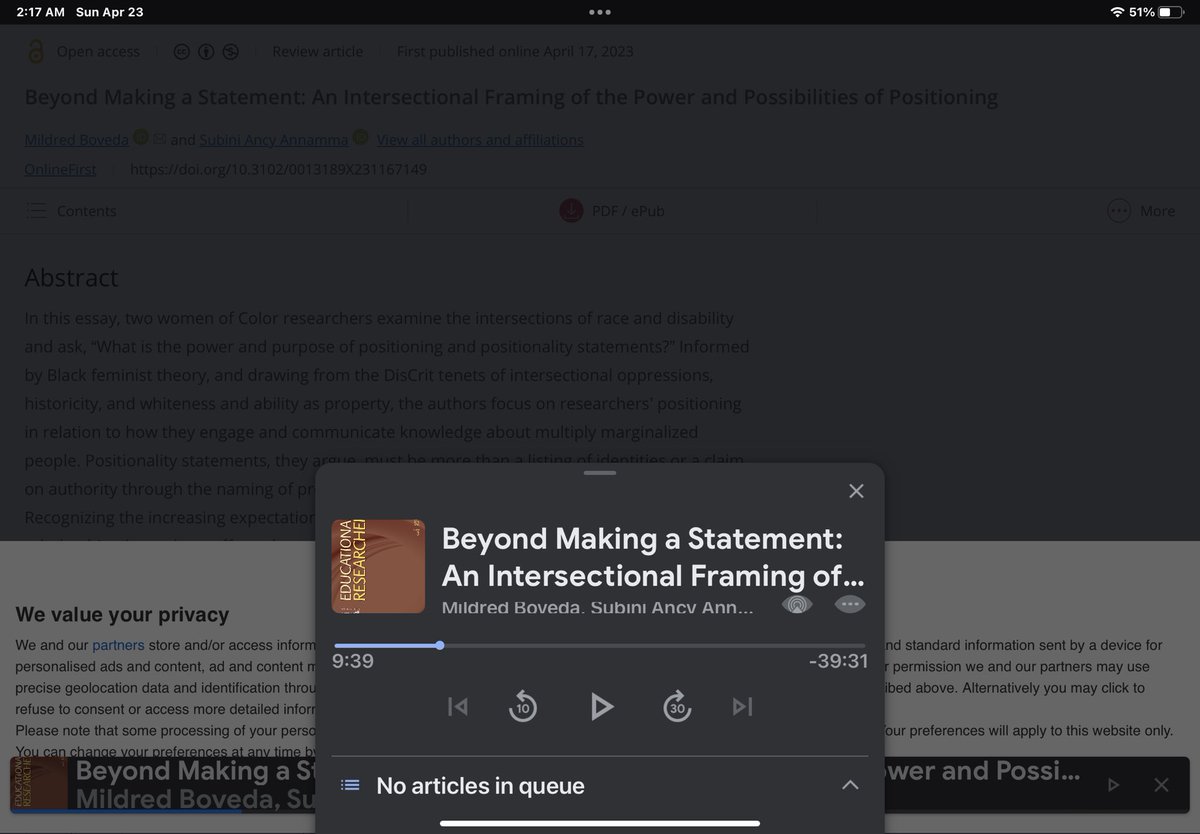Screen dimensions: 1200x834
Task: Open the OnlineFirst section
Action: tap(60, 169)
